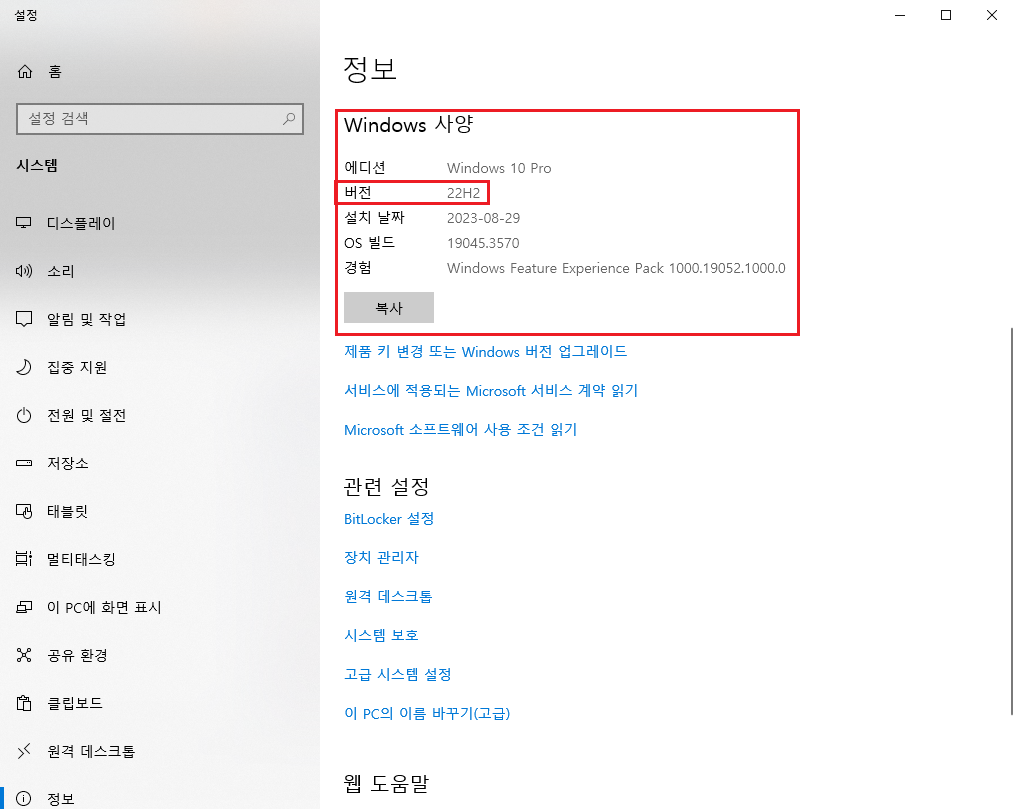
Task: Select the 디스플레이 monitor icon
Action: pyautogui.click(x=24, y=223)
